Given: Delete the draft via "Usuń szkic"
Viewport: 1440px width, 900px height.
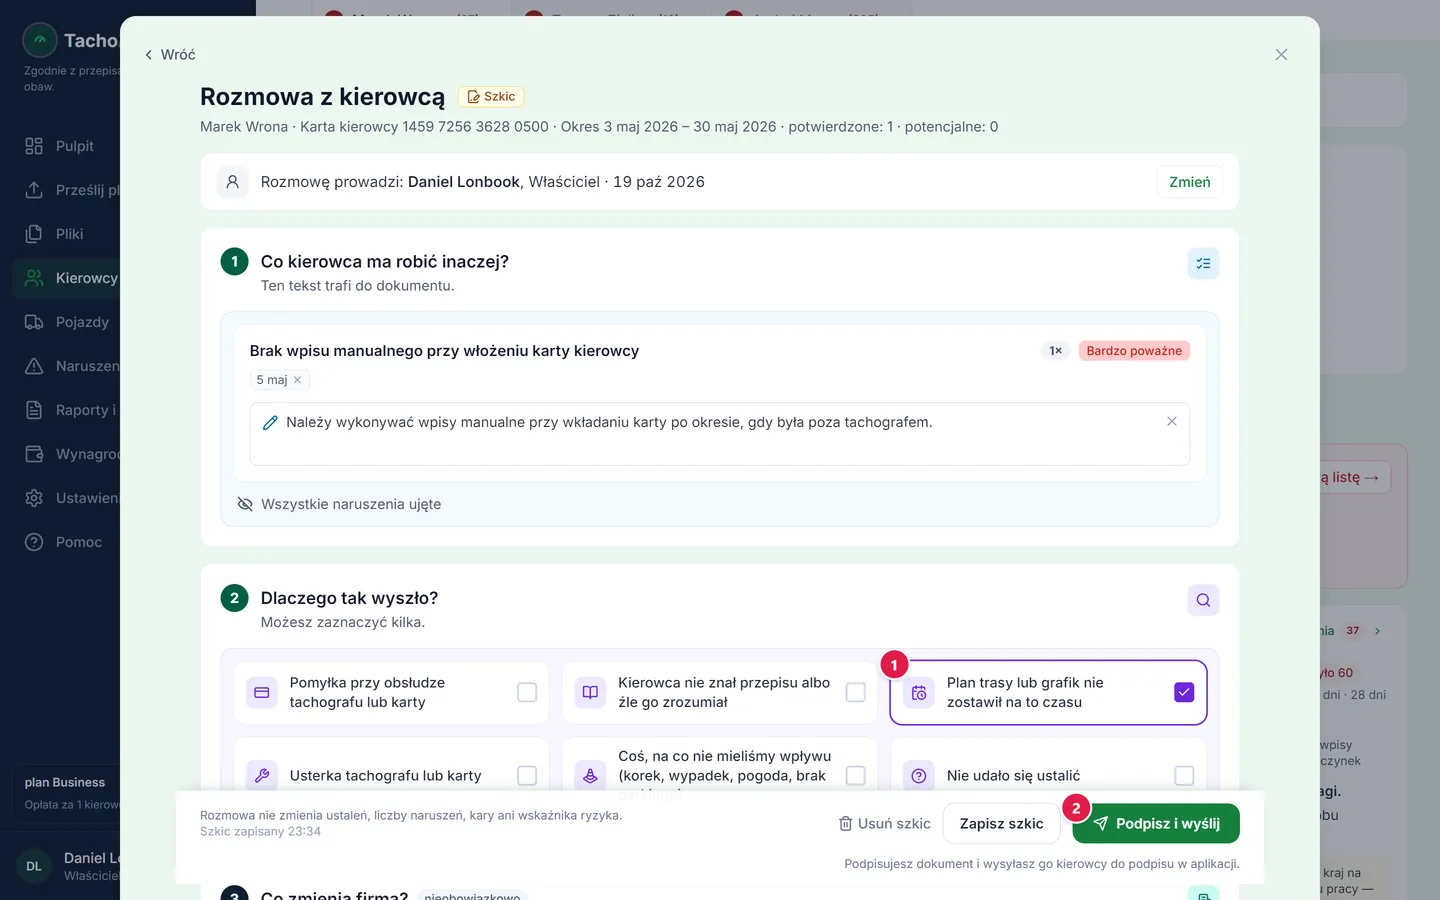Looking at the screenshot, I should click(884, 824).
